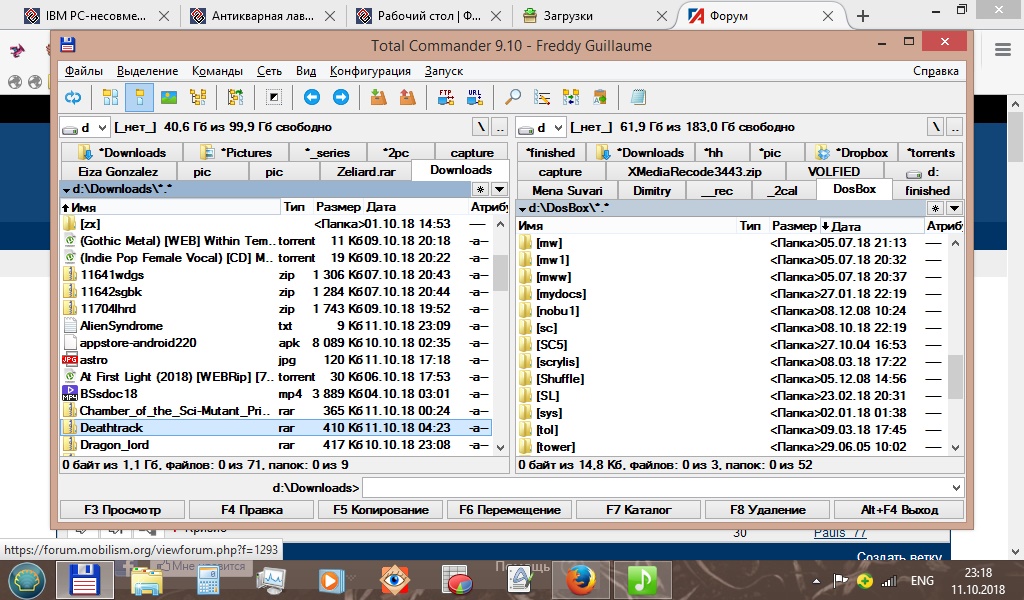The height and width of the screenshot is (600, 1024).
Task: Open left panel drive dropdown
Action: pos(84,127)
